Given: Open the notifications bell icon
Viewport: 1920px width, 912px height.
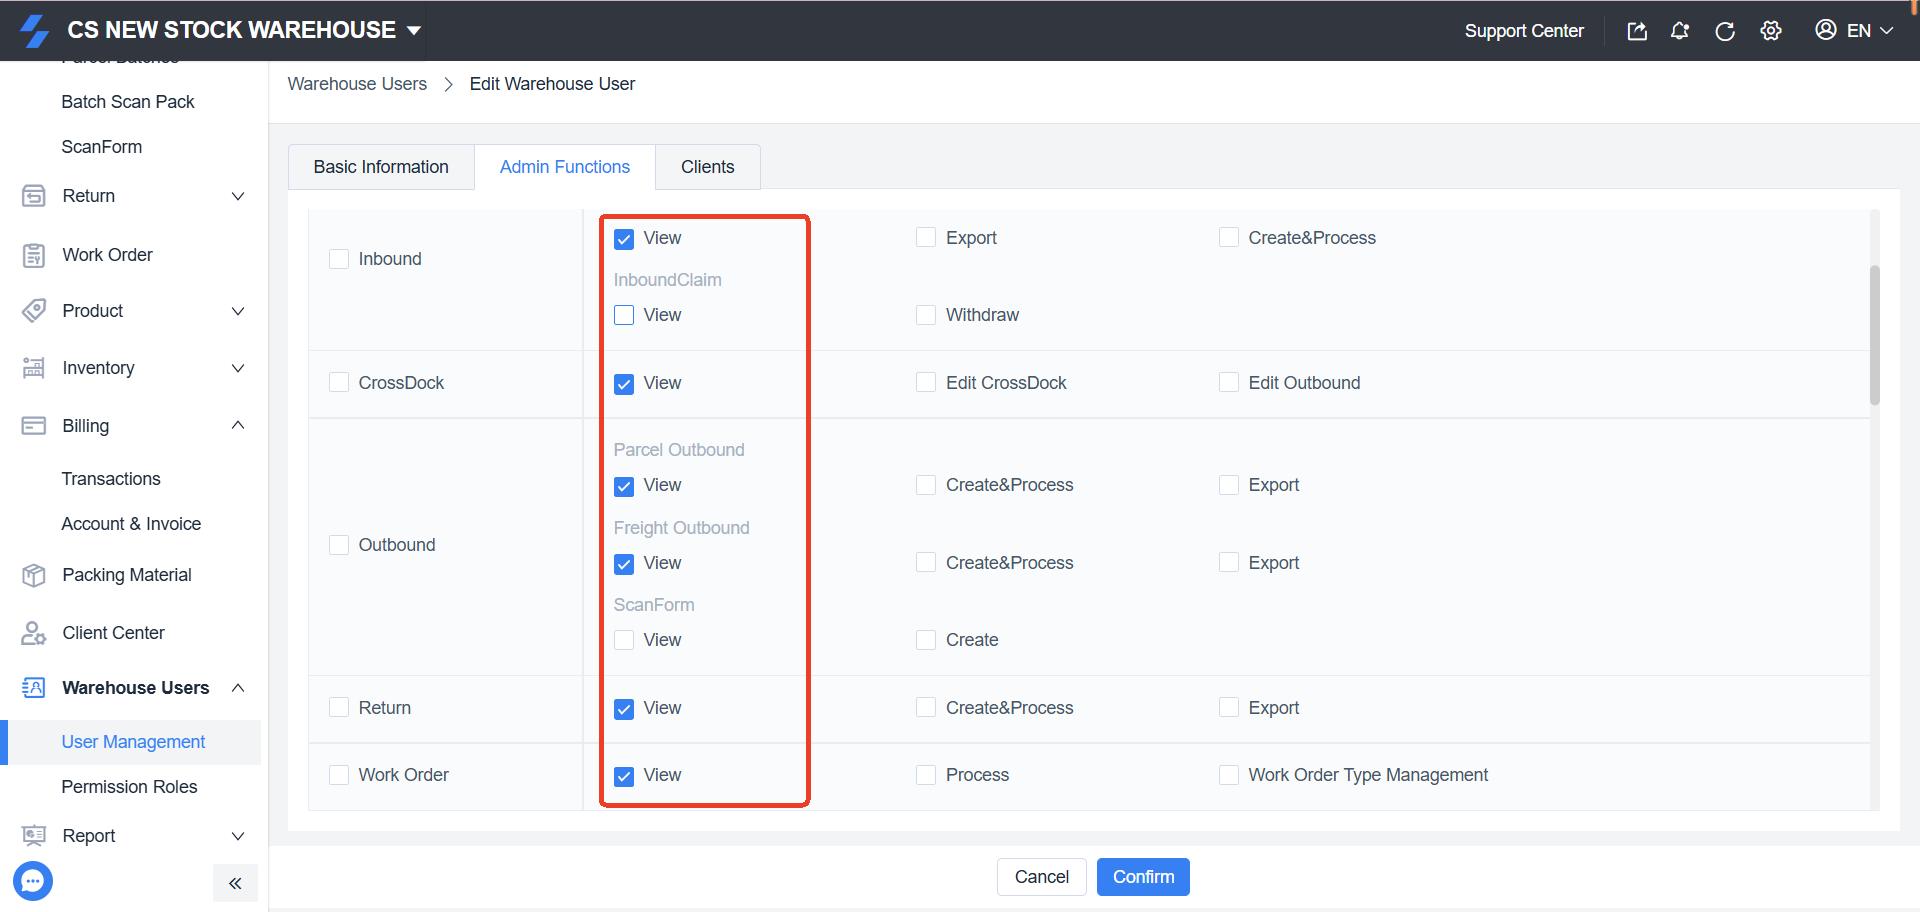Looking at the screenshot, I should (1680, 31).
